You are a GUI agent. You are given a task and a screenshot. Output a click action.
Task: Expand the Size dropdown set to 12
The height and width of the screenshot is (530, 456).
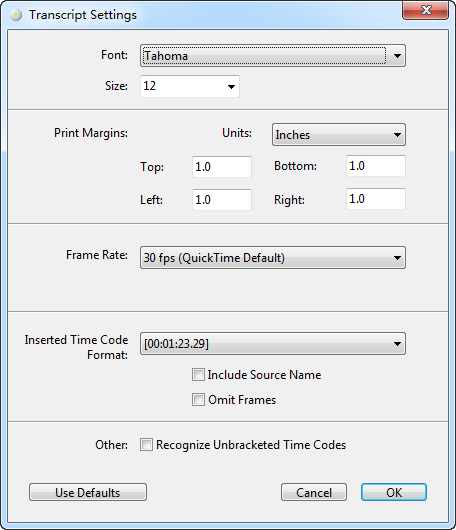tap(190, 87)
